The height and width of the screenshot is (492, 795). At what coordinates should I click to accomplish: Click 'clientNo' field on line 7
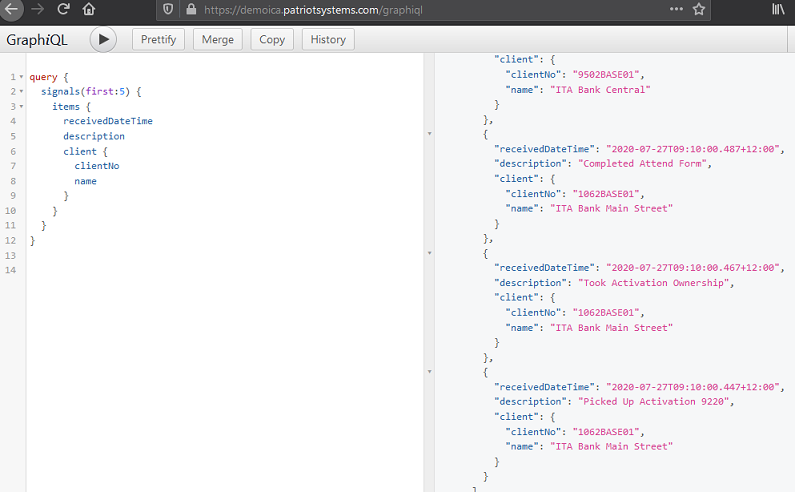click(x=97, y=166)
